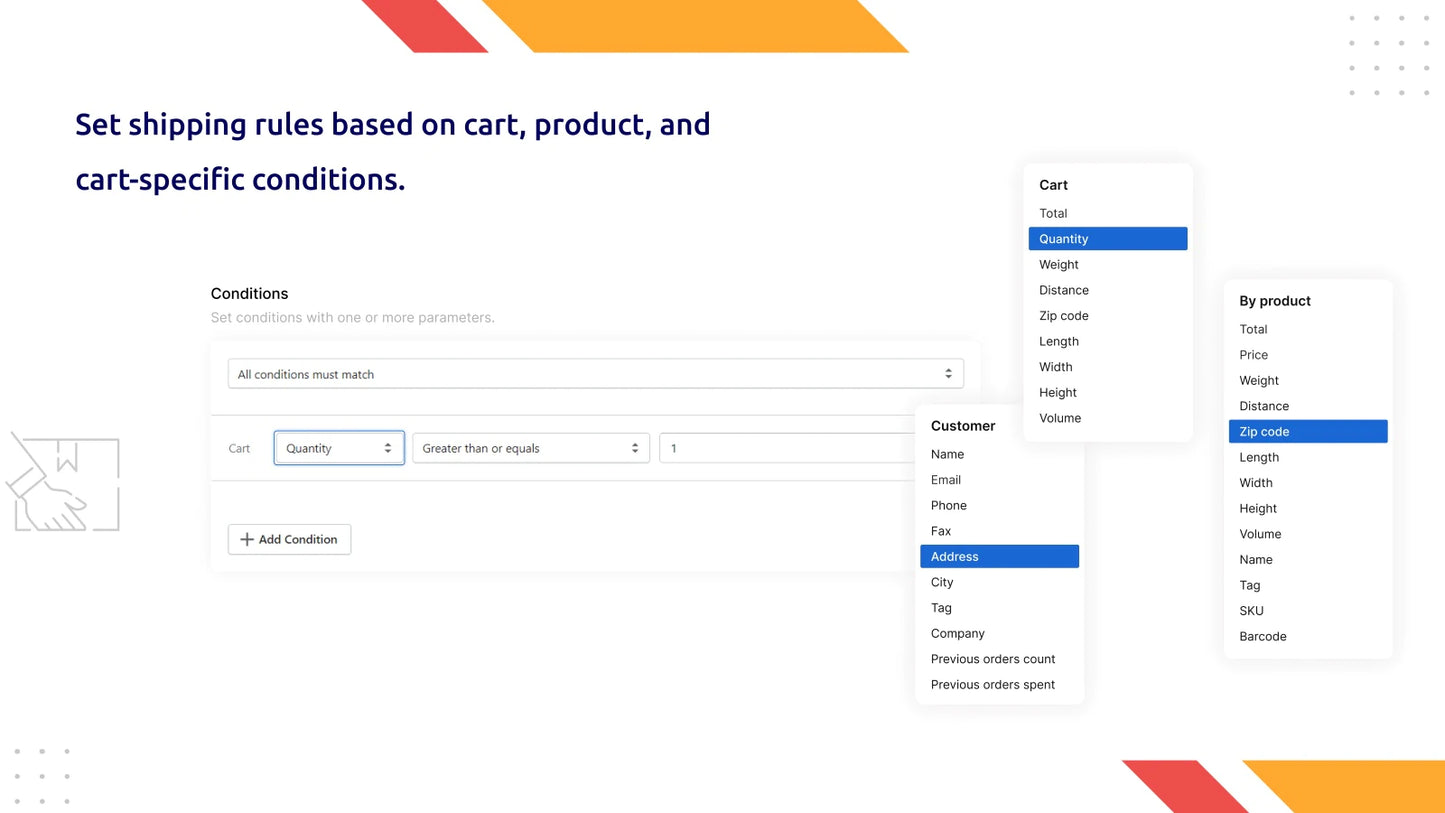Select Weight in the Cart list
The image size is (1445, 813).
(x=1058, y=264)
